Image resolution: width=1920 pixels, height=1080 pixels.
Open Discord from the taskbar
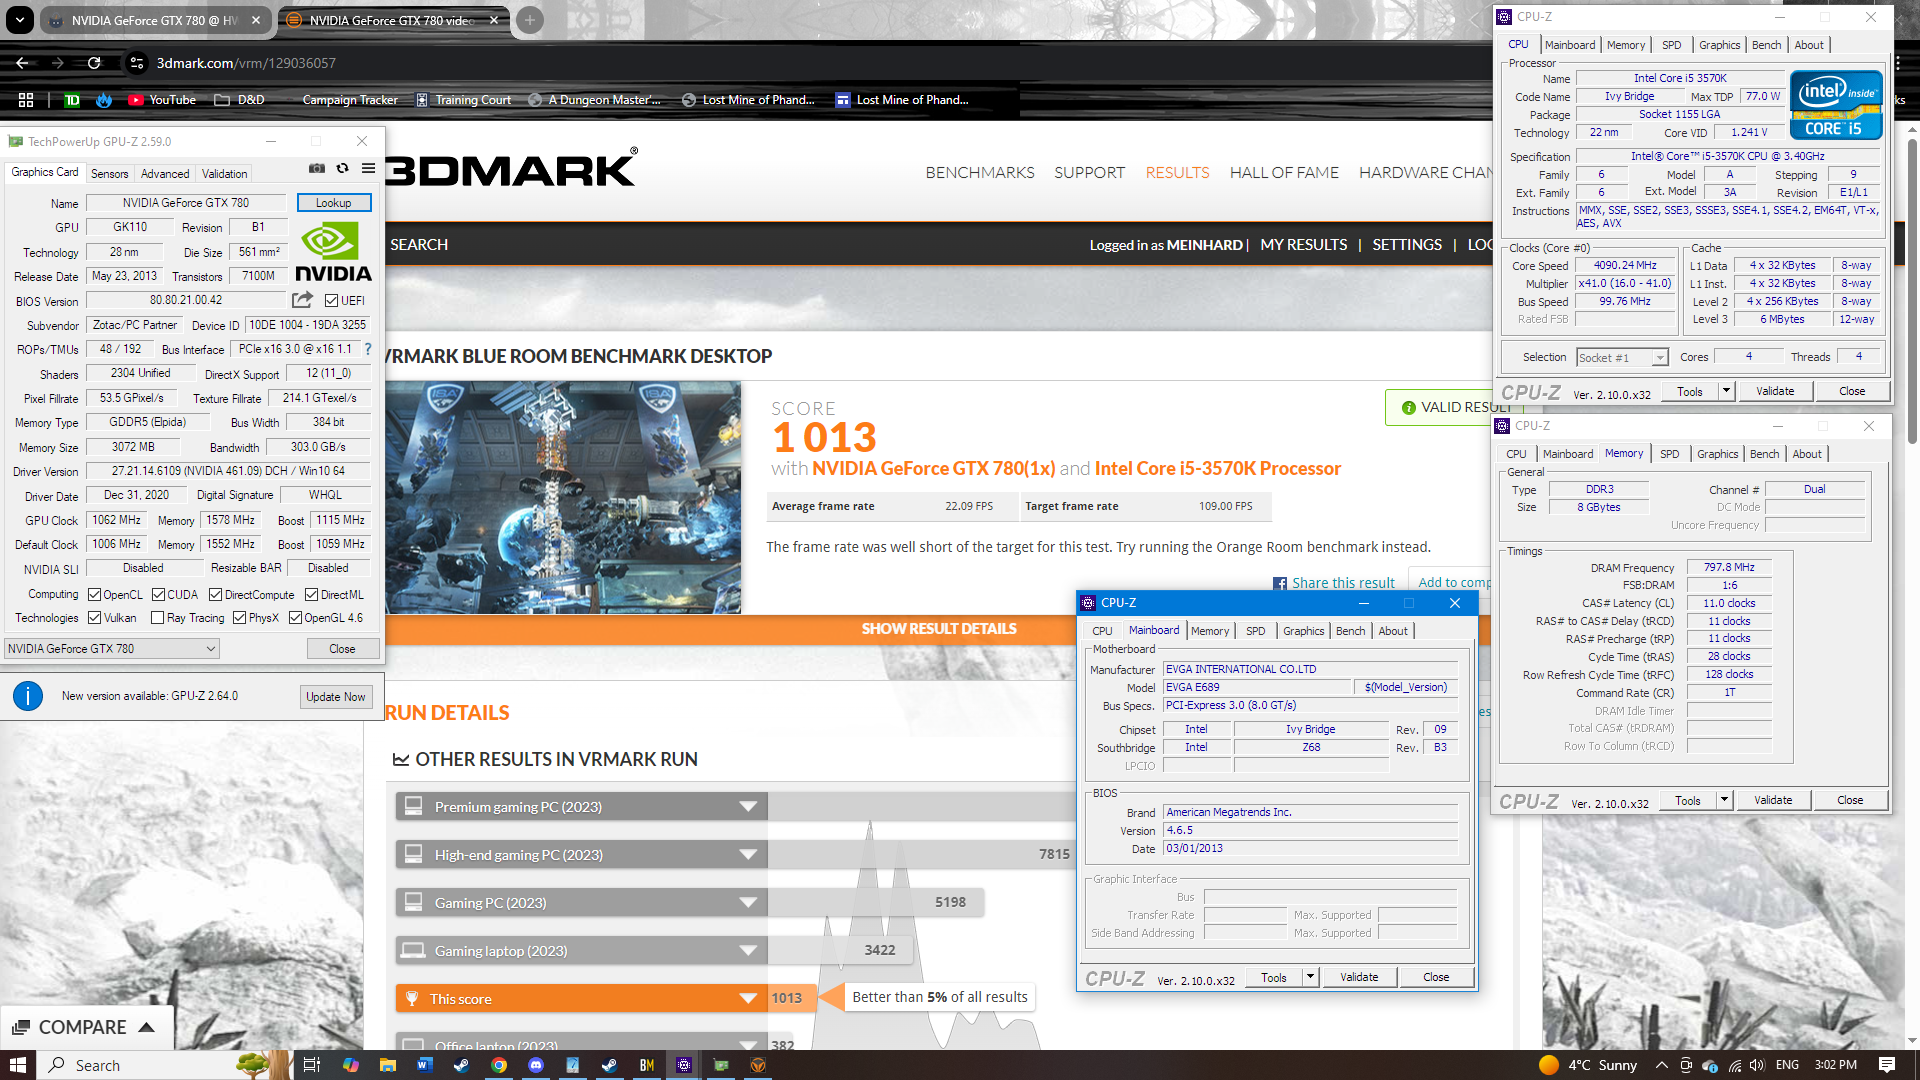pos(535,1065)
